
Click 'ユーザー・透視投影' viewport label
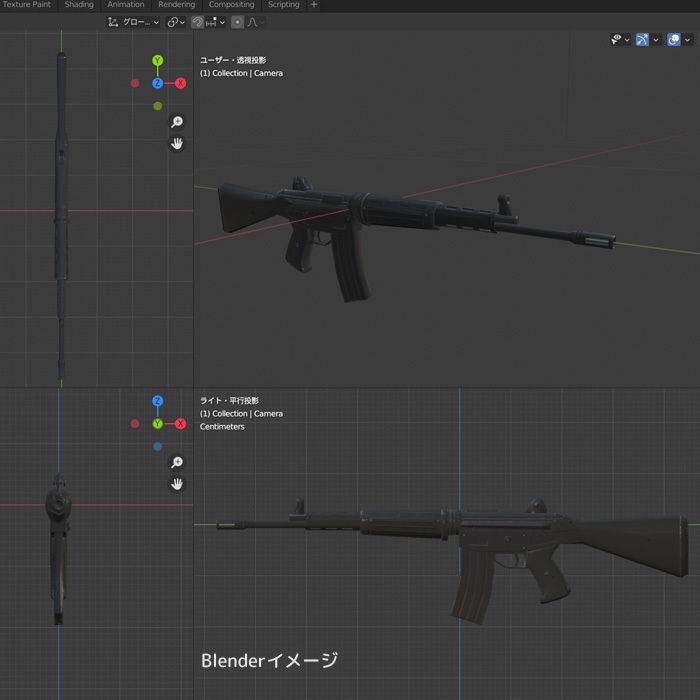[x=233, y=60]
